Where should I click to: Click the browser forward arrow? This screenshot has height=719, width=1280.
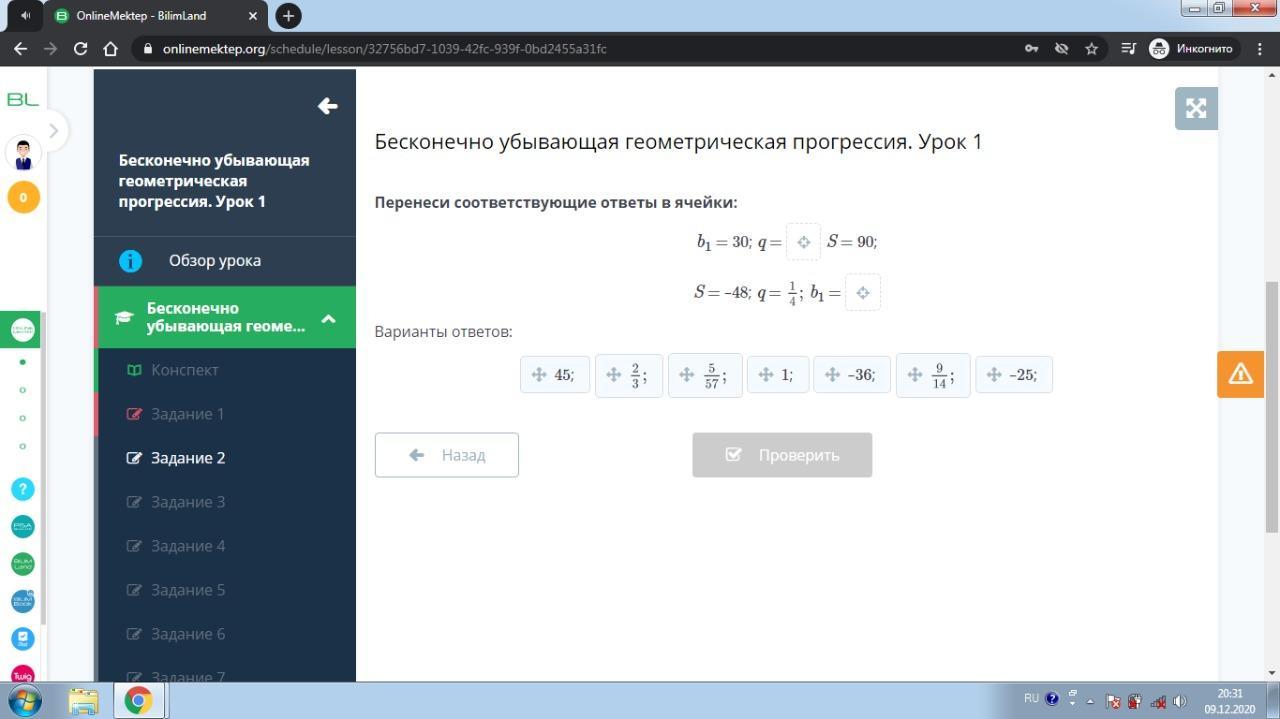(50, 48)
